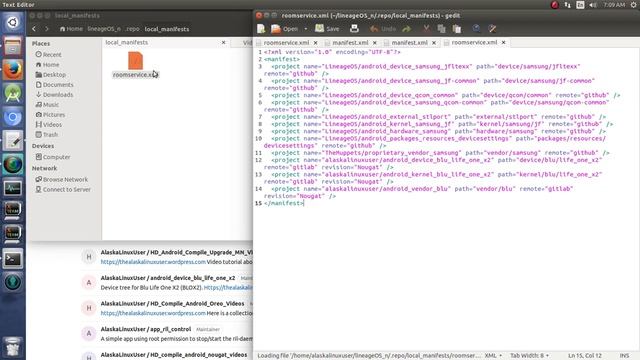Go back in the Files window
This screenshot has height=360, width=640.
point(34,29)
